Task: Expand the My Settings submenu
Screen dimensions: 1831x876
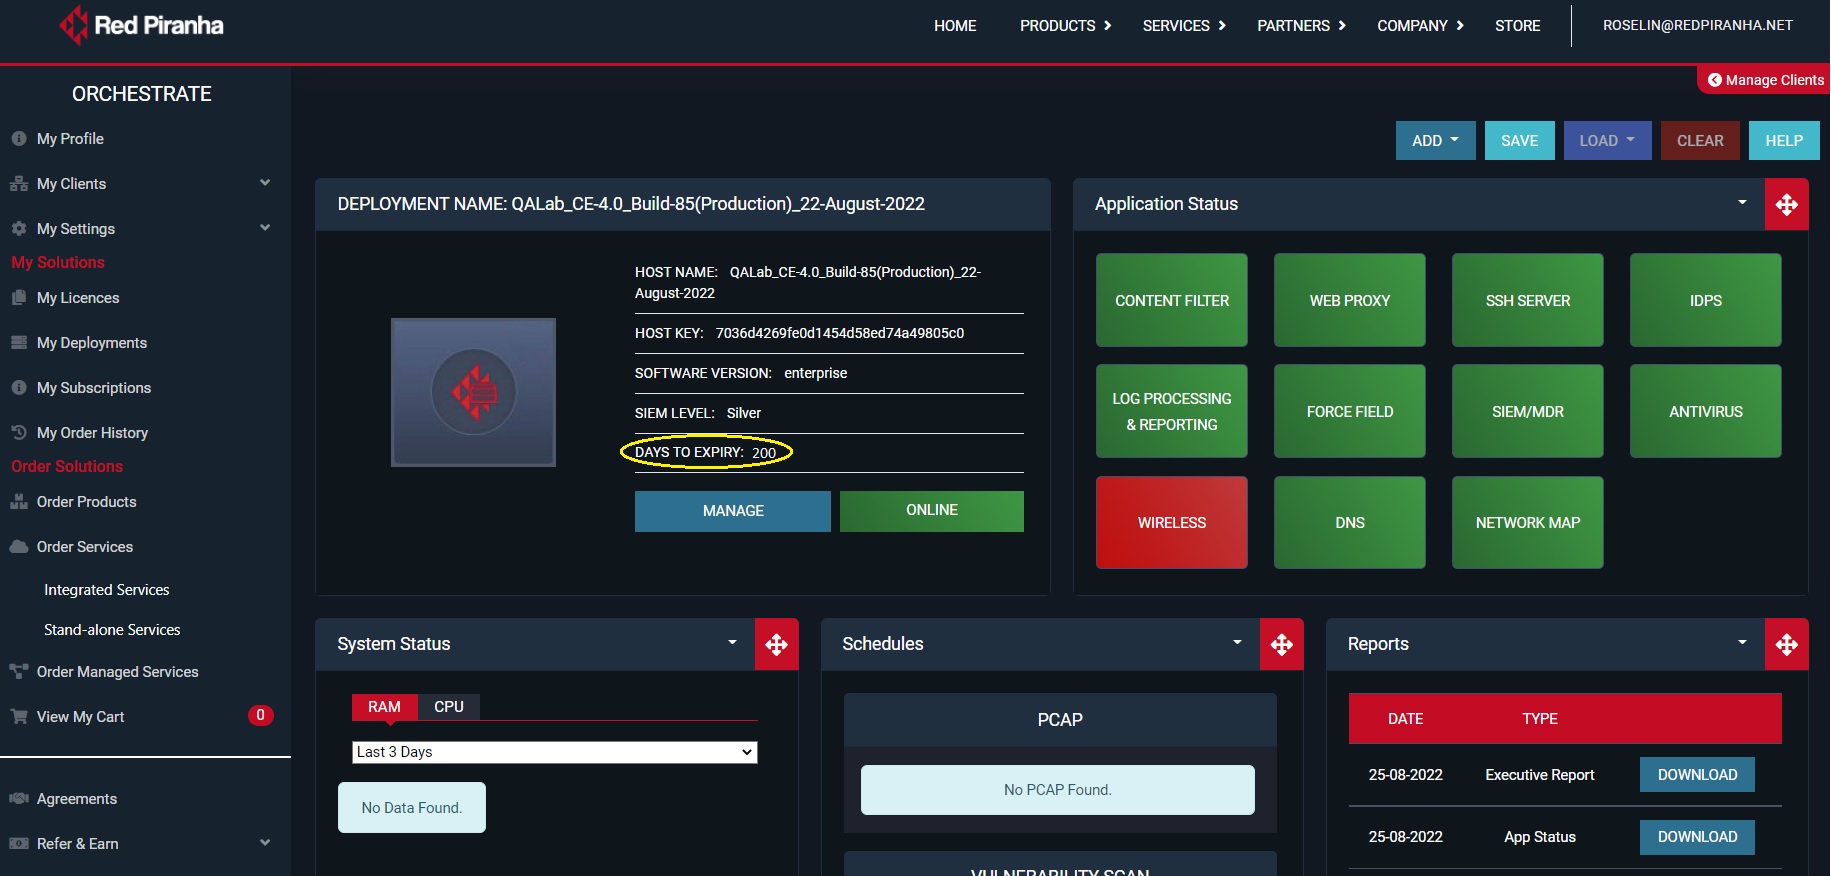Action: [265, 228]
